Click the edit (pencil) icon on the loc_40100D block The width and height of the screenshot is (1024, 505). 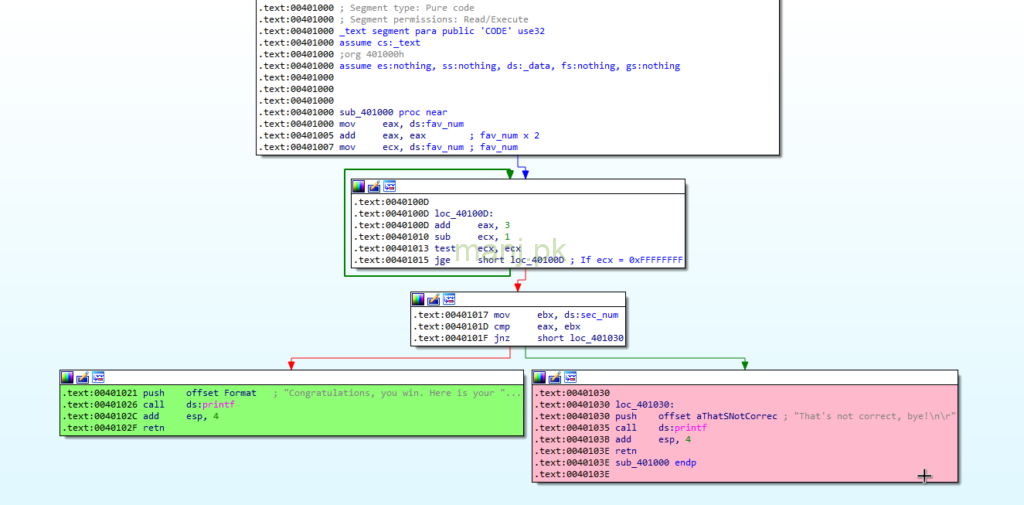(374, 186)
